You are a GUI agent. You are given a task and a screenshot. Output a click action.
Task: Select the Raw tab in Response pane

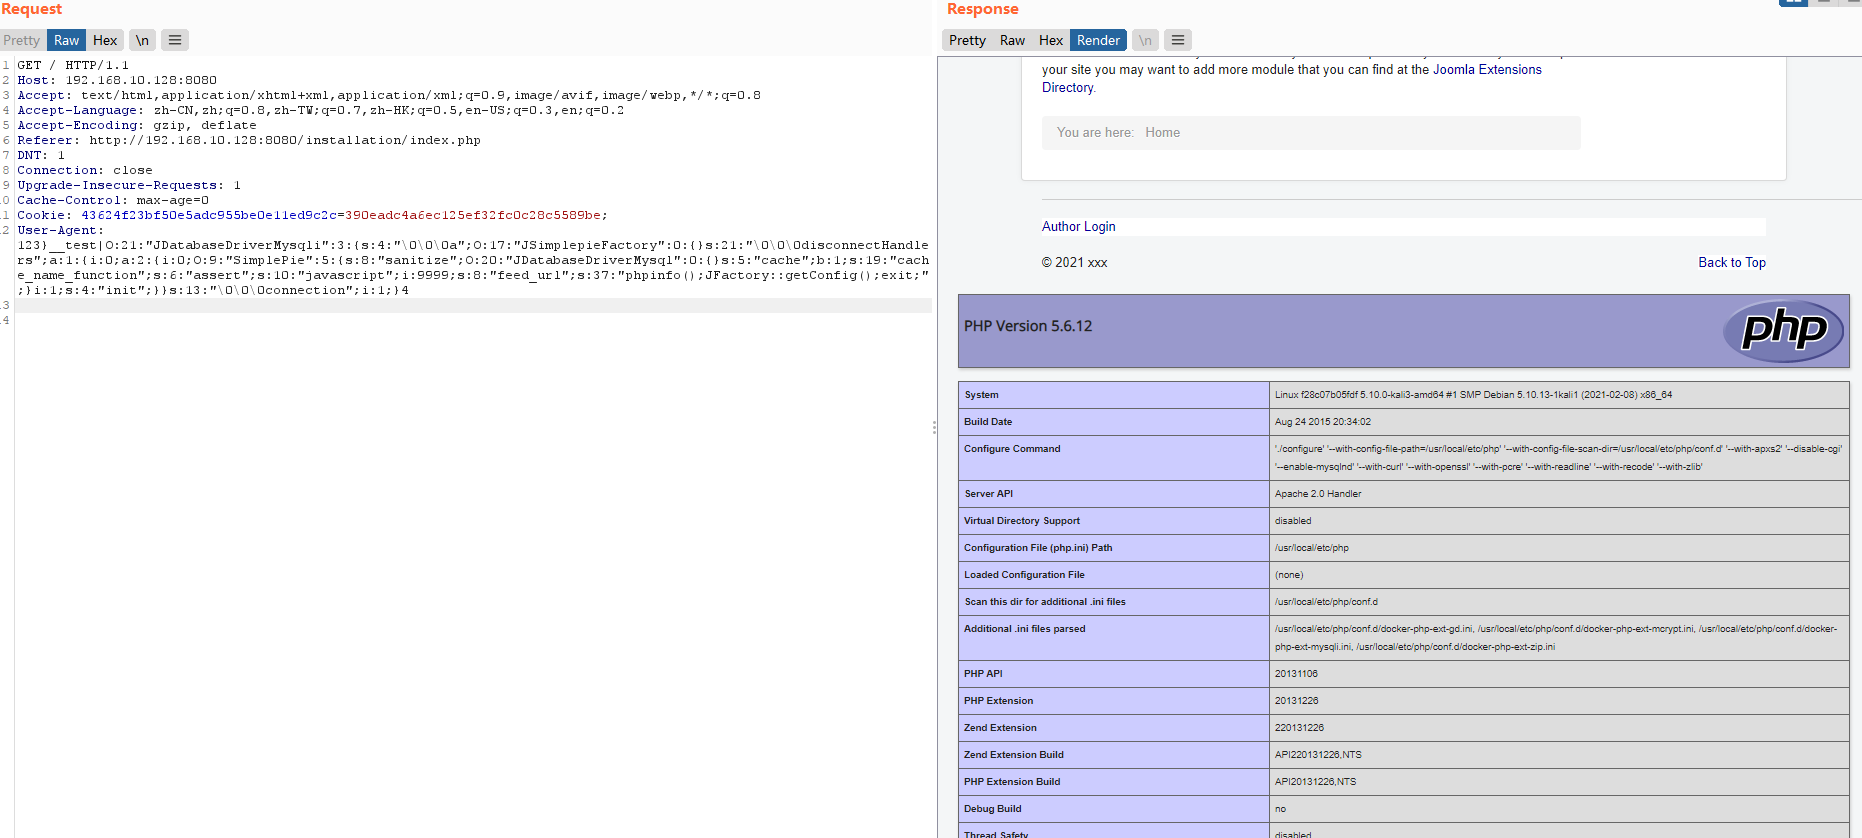point(1012,40)
